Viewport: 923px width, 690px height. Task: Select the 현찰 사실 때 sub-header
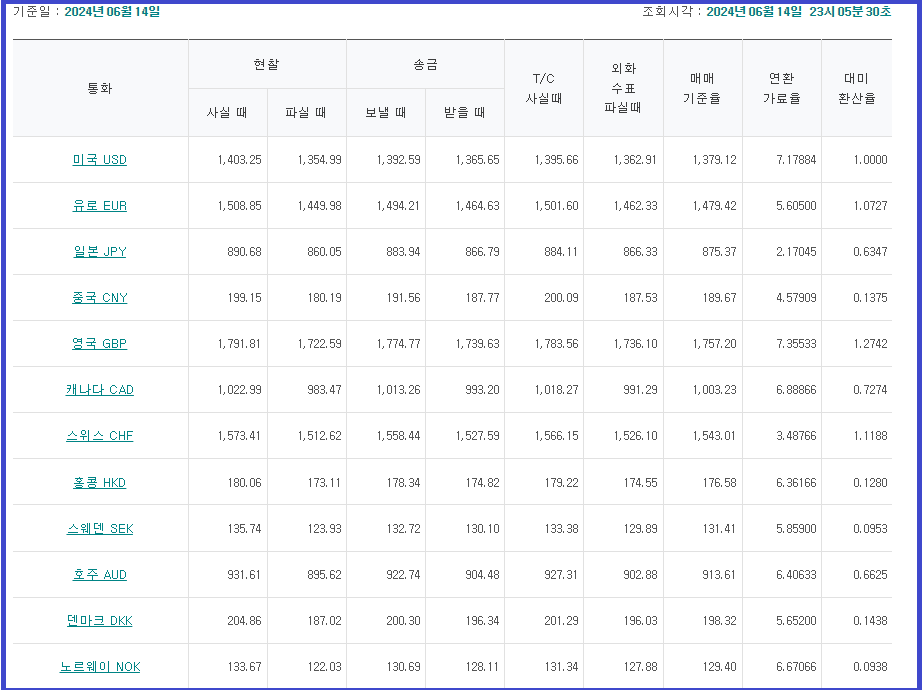pyautogui.click(x=227, y=112)
